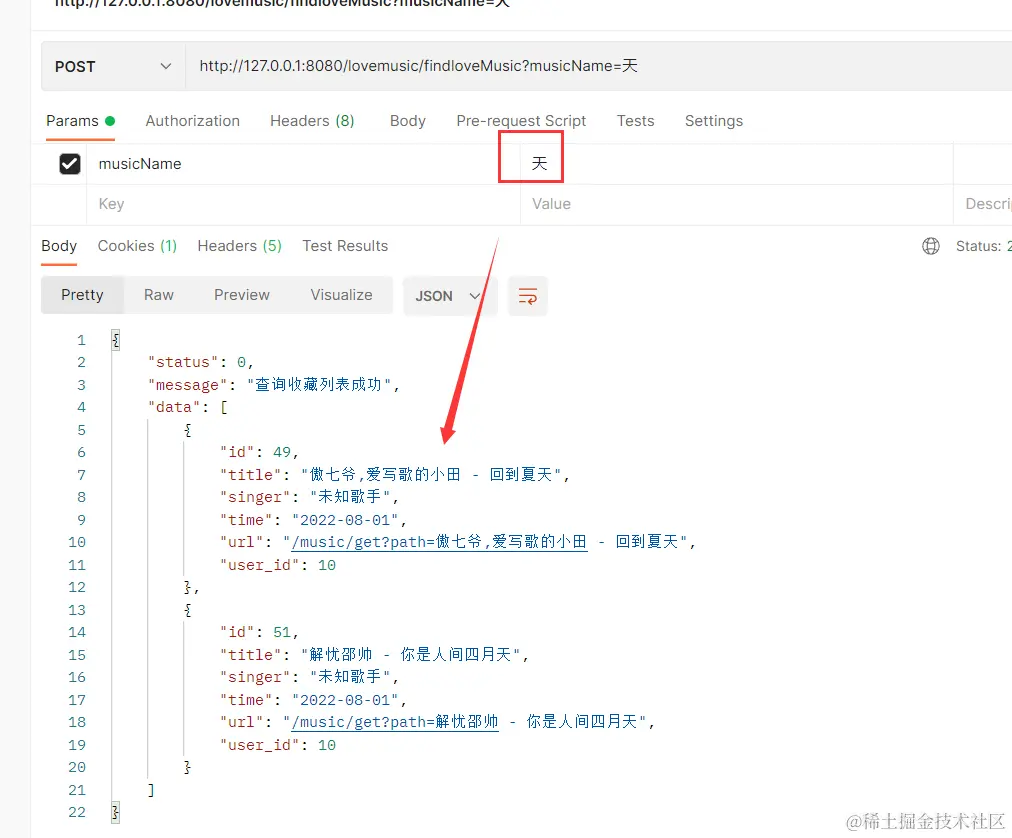
Task: Click the "data" array line
Action: (x=188, y=407)
